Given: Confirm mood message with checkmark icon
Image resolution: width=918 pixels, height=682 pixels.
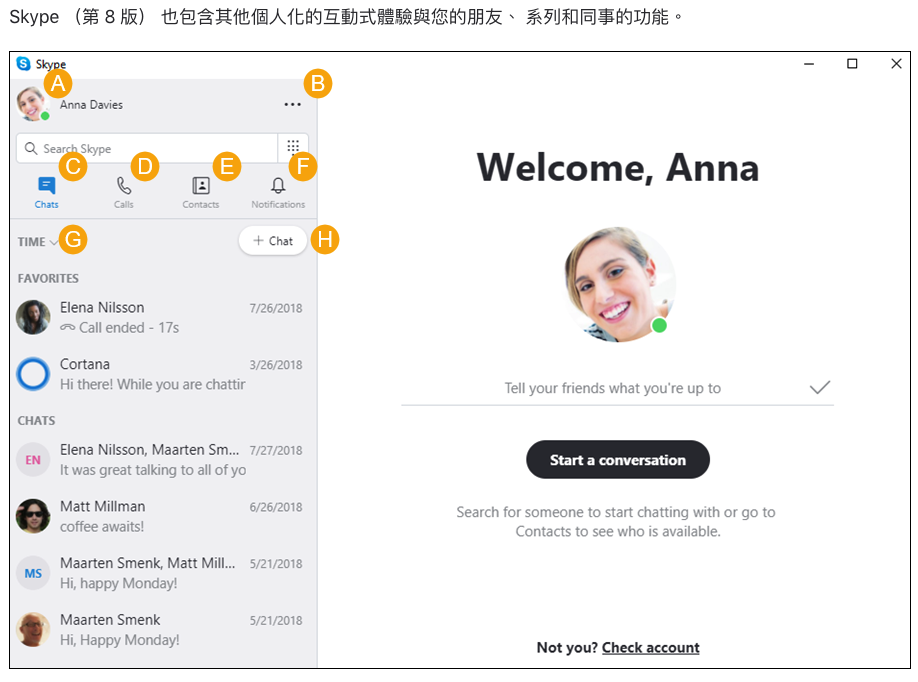Looking at the screenshot, I should point(820,388).
